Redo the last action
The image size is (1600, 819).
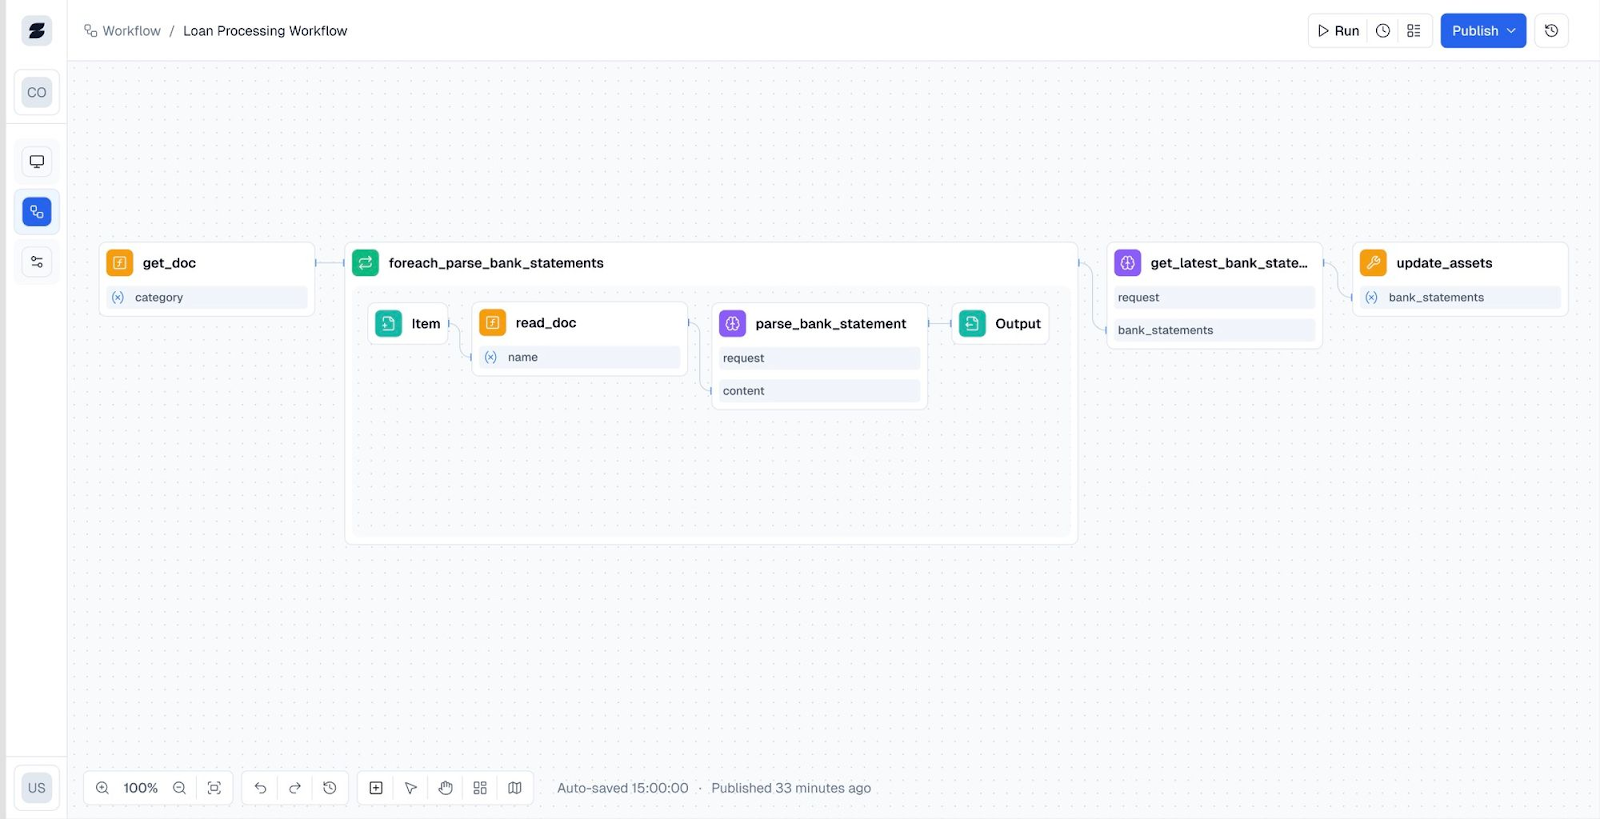(295, 788)
